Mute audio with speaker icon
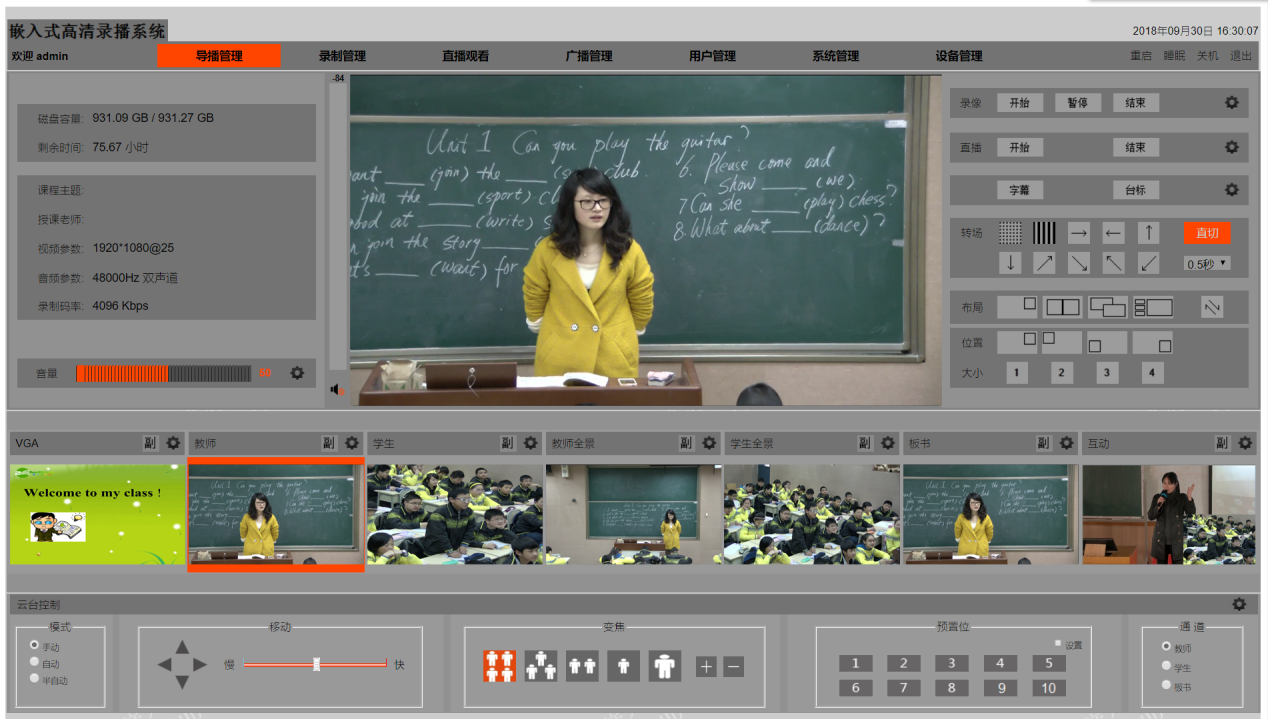 [x=338, y=390]
